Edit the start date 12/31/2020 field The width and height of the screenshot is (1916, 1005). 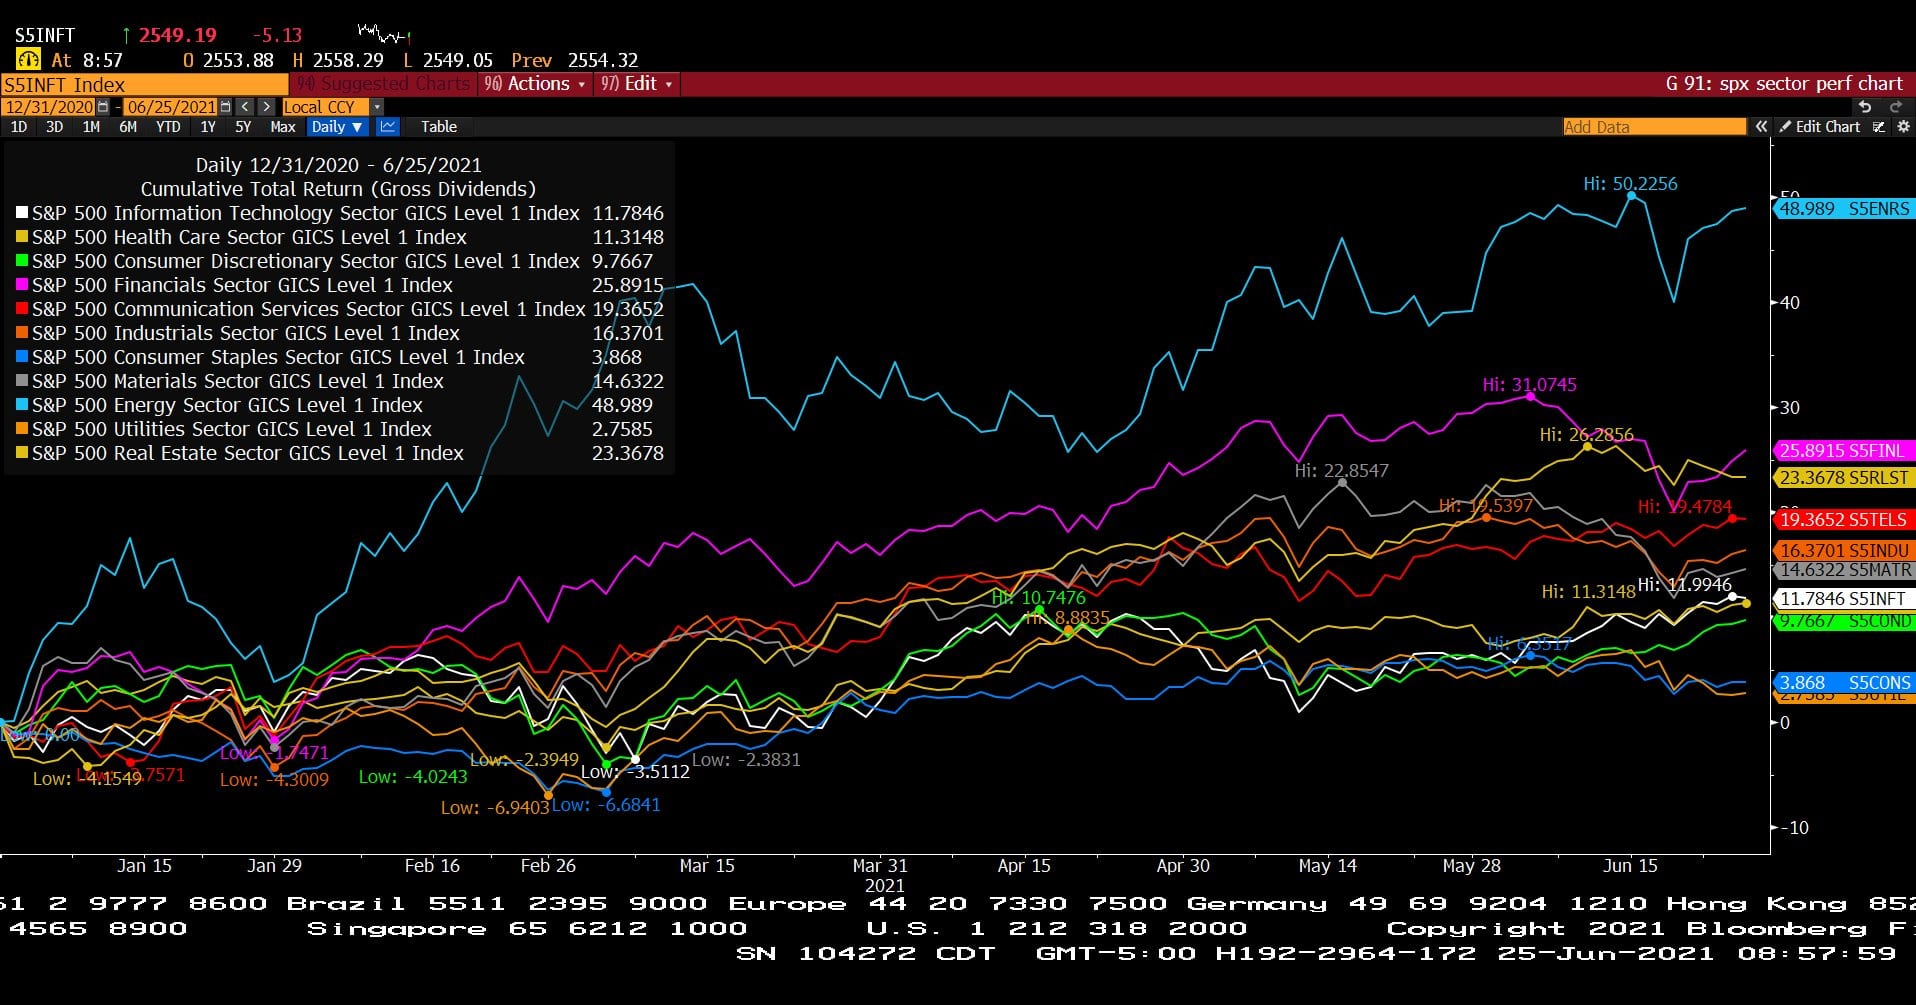(x=49, y=107)
